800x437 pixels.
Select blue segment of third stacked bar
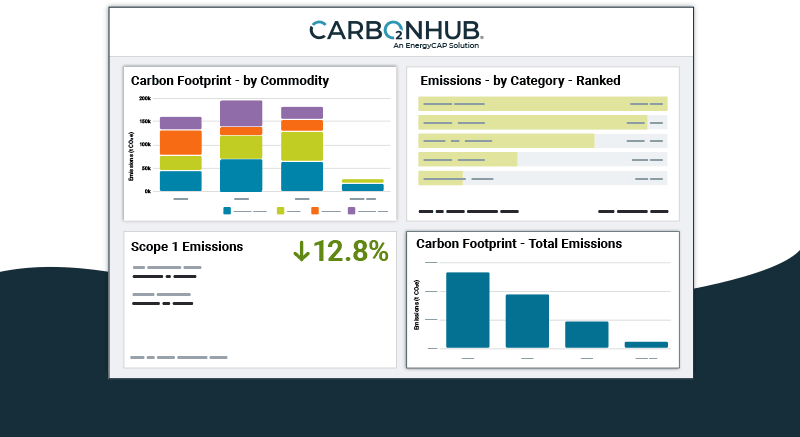(302, 176)
